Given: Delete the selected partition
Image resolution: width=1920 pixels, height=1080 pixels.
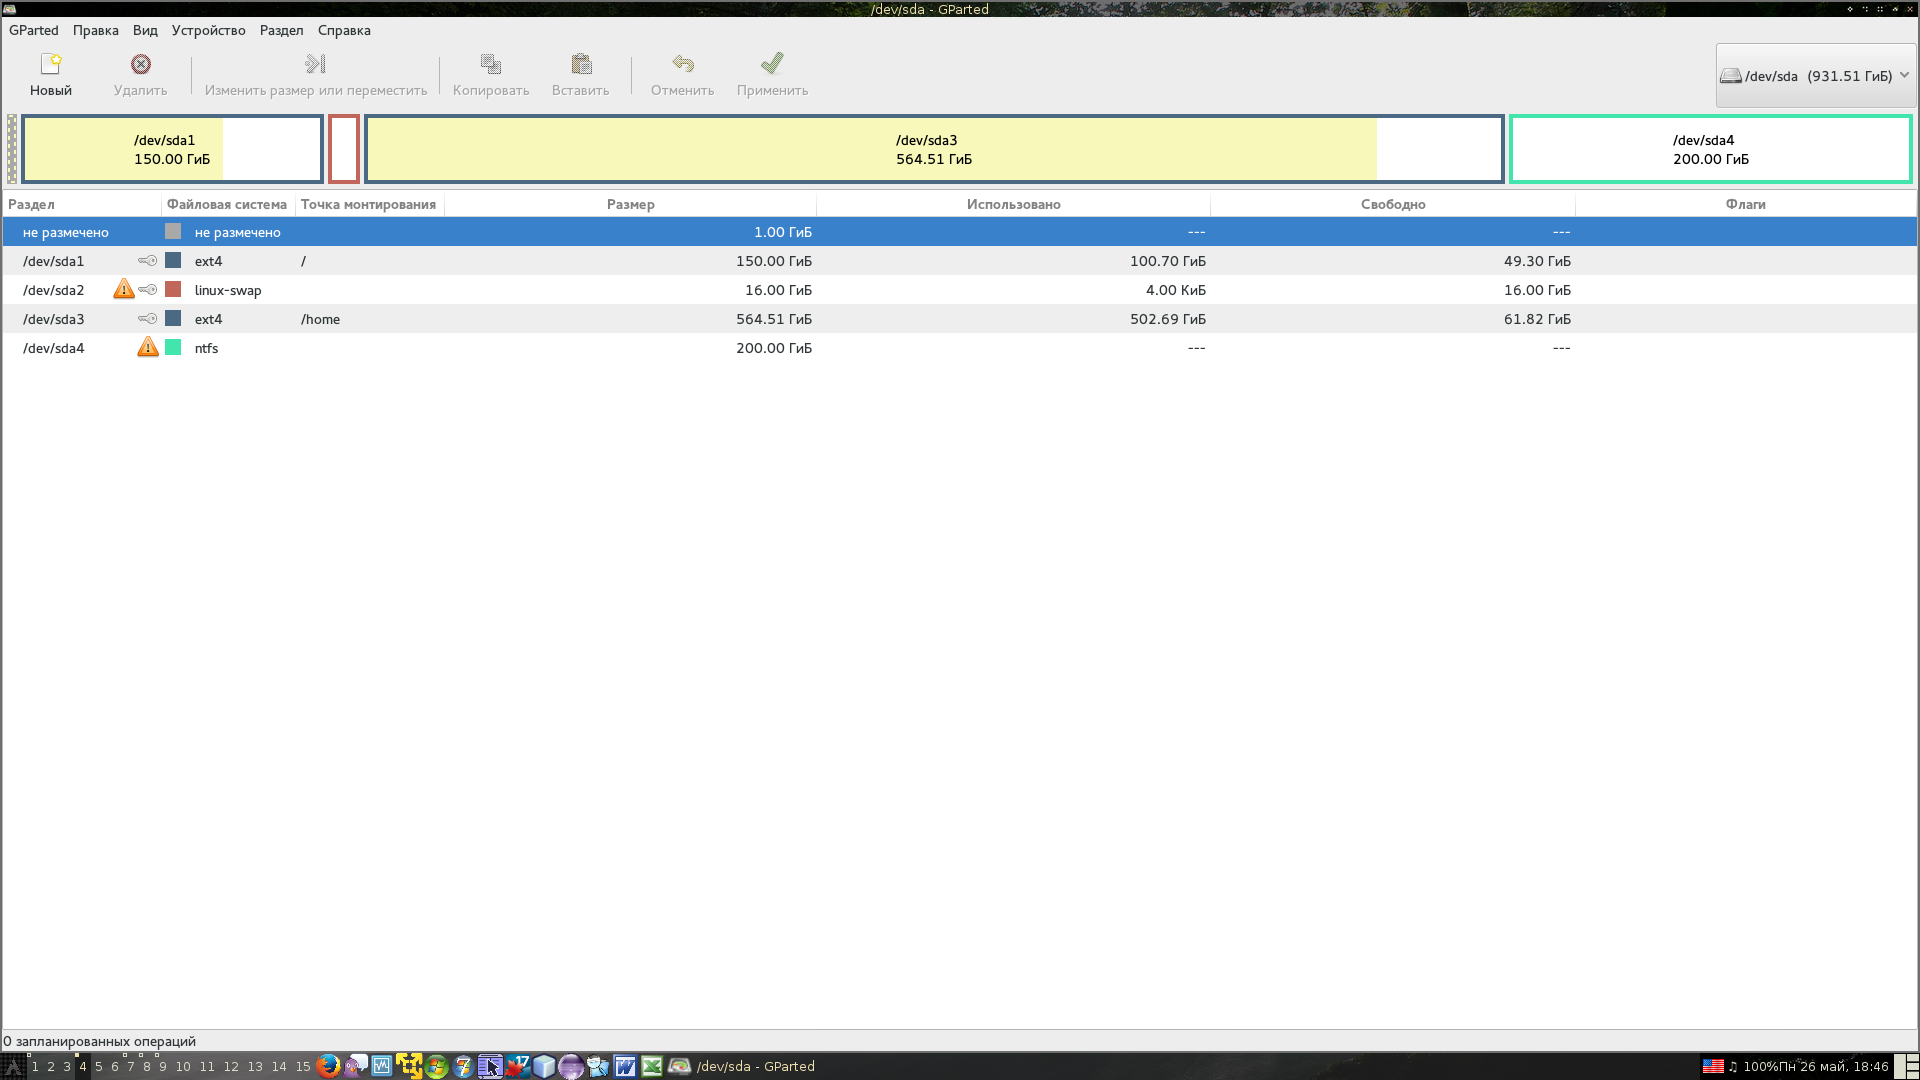Looking at the screenshot, I should (139, 73).
